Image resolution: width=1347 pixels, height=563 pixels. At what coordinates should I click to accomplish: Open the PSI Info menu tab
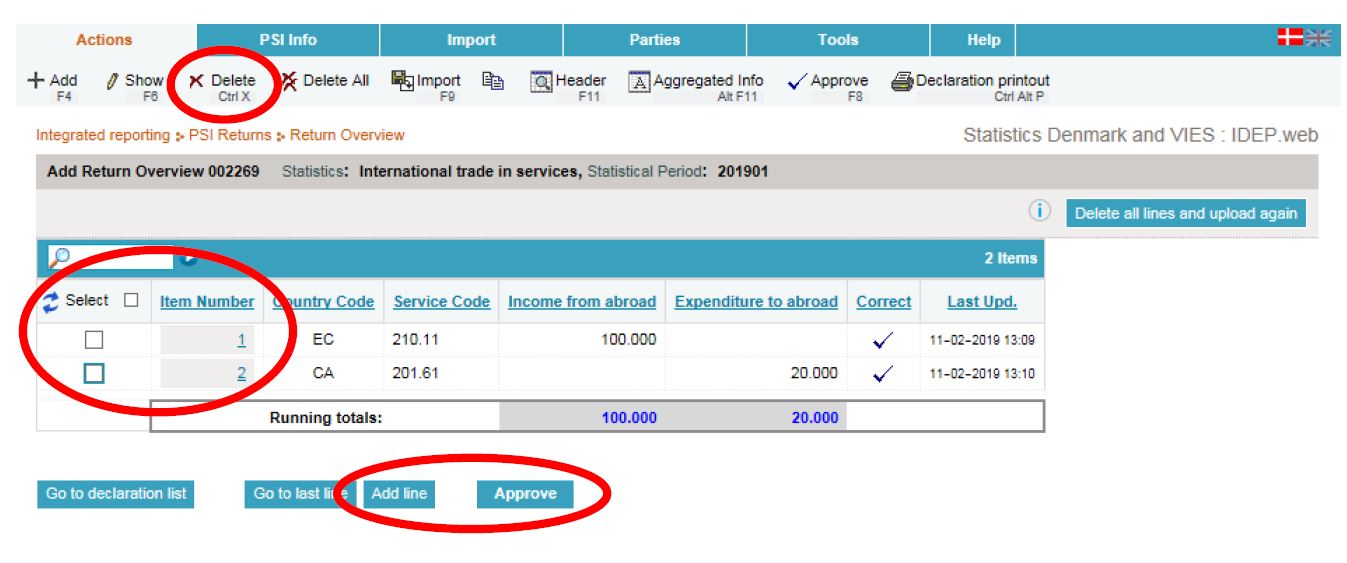(x=288, y=40)
